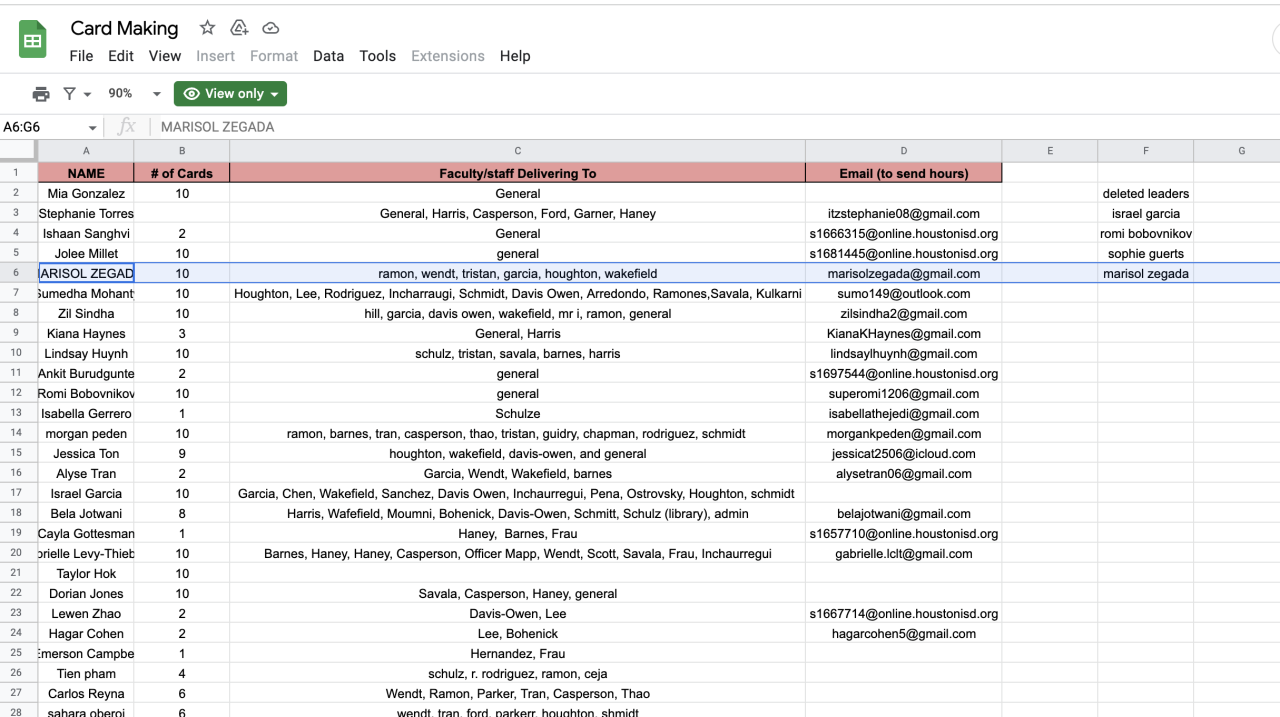Image resolution: width=1280 pixels, height=717 pixels.
Task: Click the Card Making document title
Action: point(124,28)
